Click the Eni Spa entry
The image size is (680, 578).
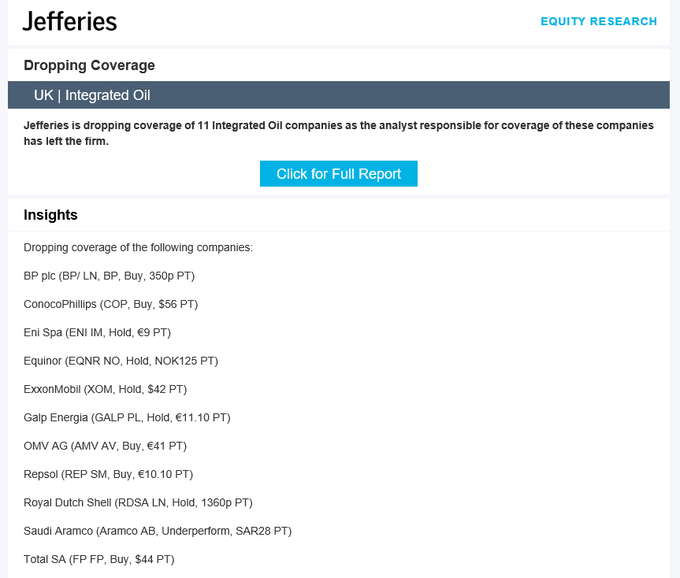tap(97, 333)
